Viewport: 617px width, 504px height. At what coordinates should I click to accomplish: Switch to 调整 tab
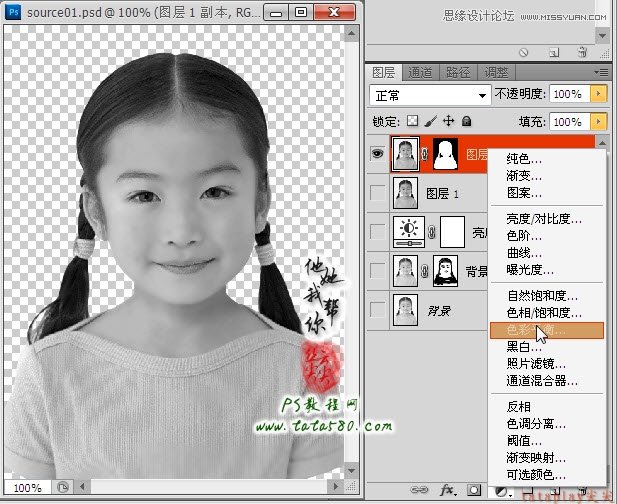click(496, 72)
